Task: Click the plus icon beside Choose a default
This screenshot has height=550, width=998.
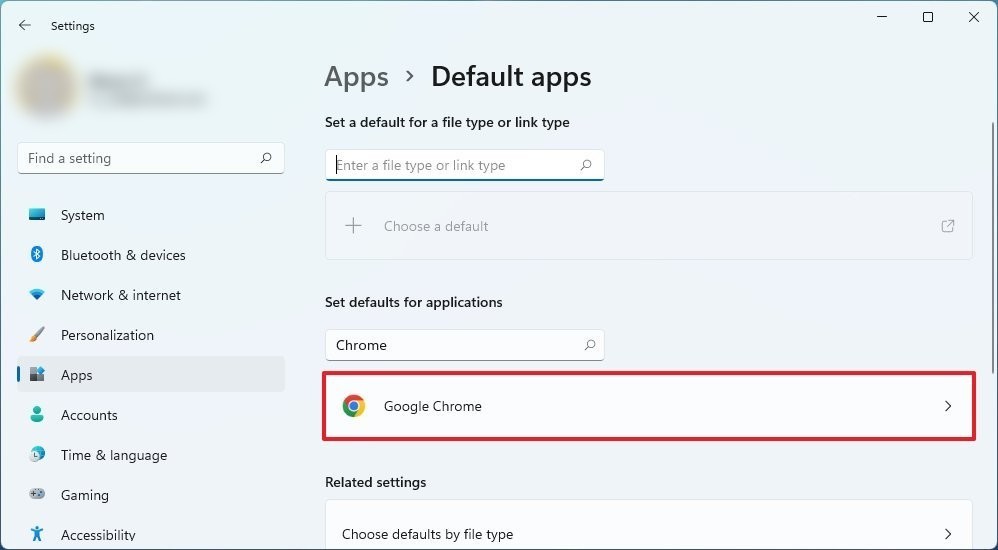Action: [x=353, y=225]
